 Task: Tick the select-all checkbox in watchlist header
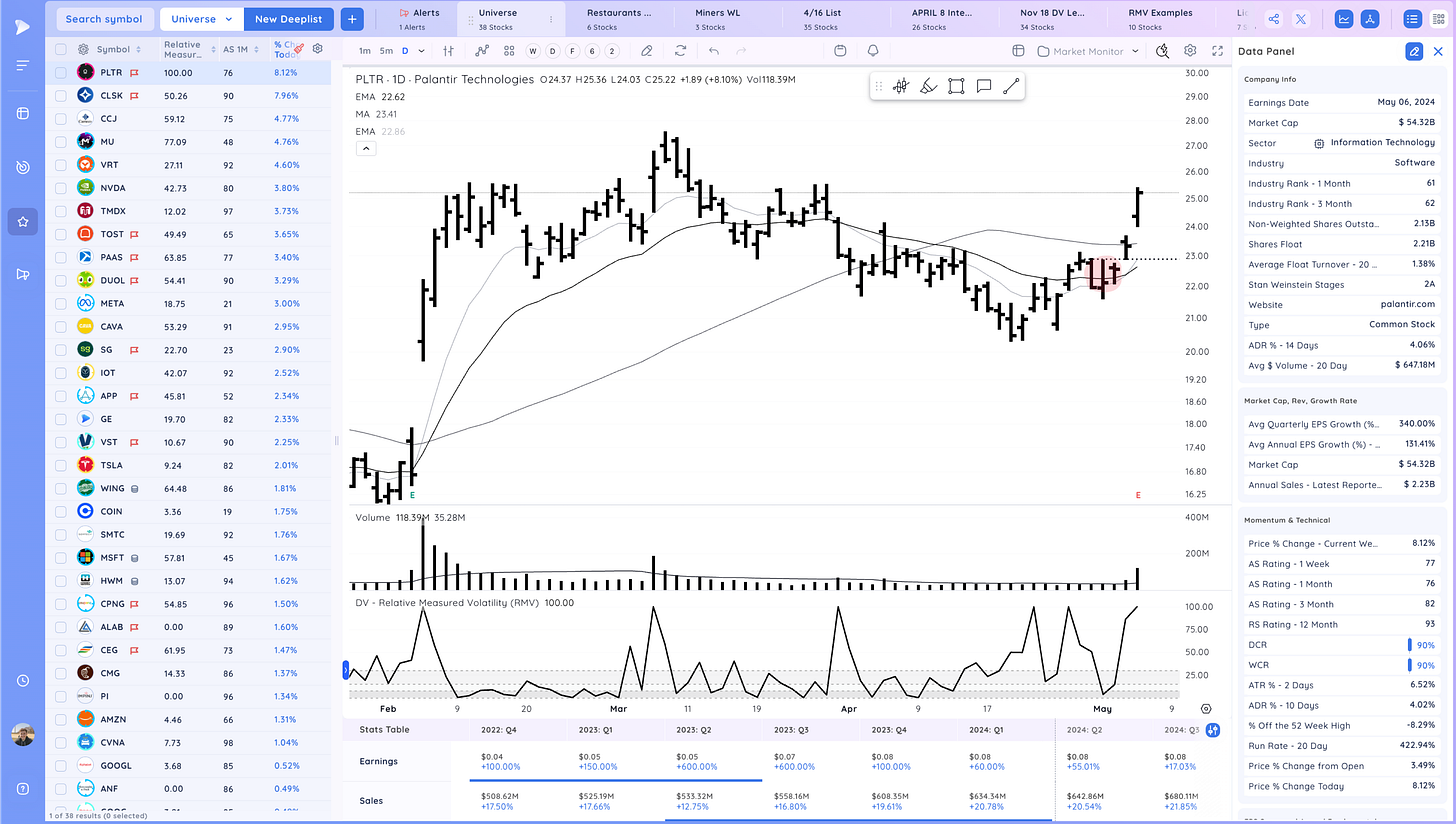click(61, 49)
